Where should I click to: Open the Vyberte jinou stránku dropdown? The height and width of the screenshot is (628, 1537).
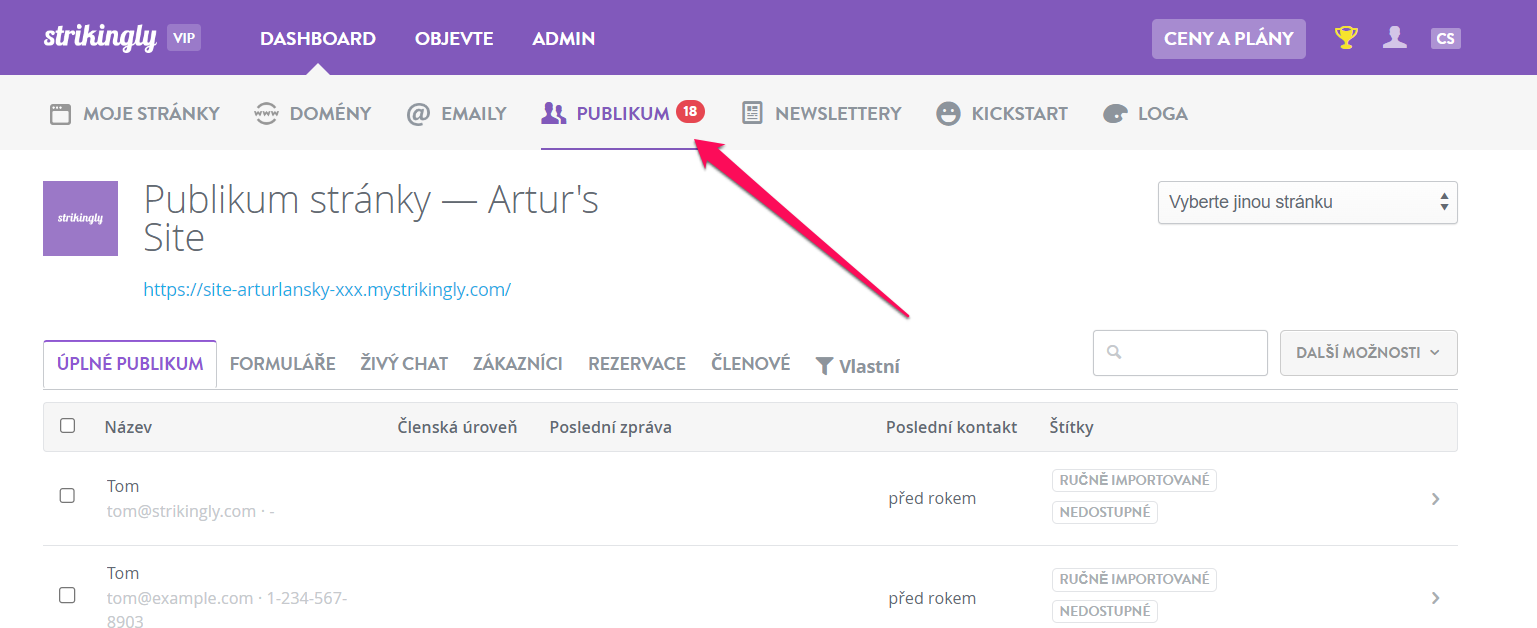pyautogui.click(x=1307, y=202)
